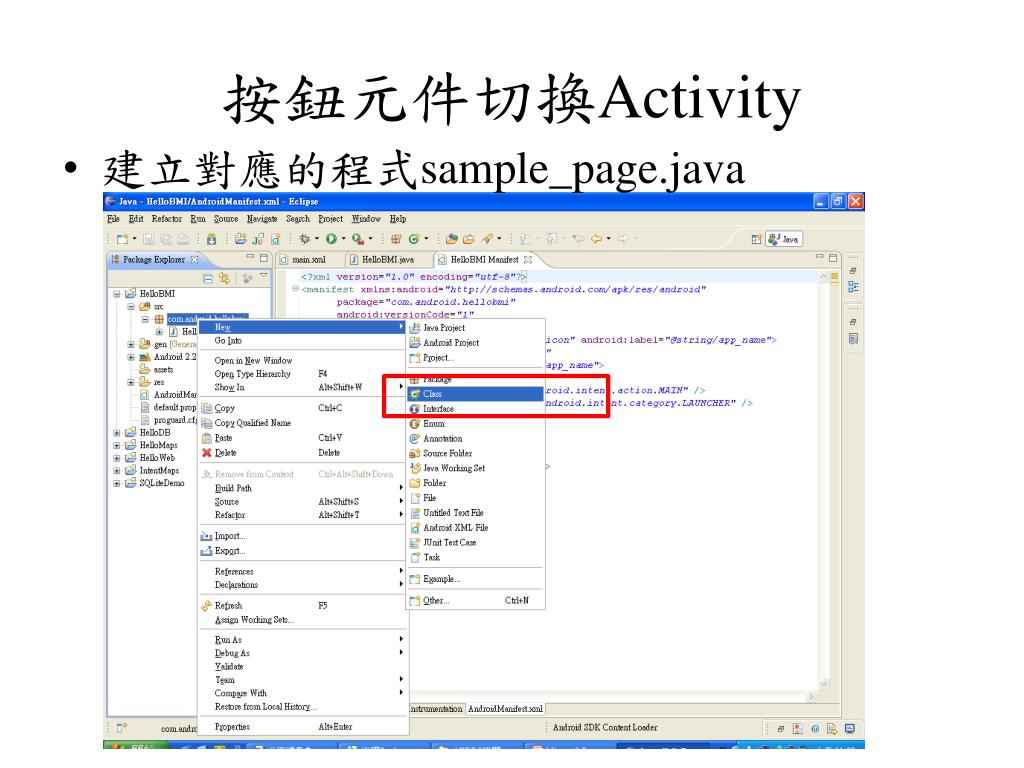Click the editor vertical scrollbar
The width and height of the screenshot is (1024, 768).
[x=824, y=480]
